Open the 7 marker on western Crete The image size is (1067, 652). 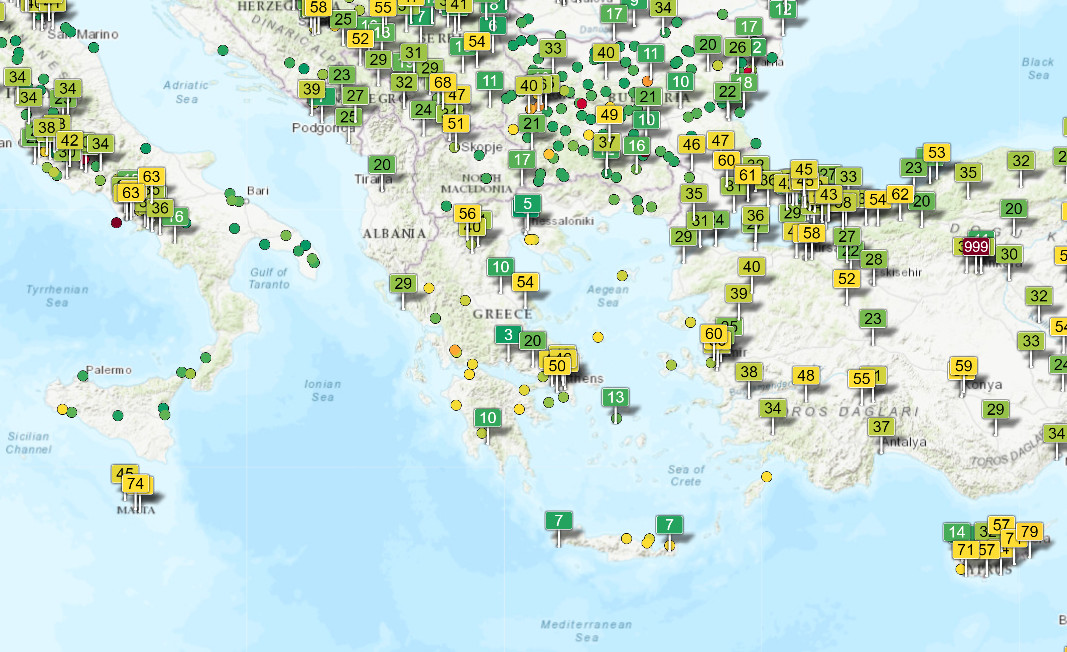pos(558,521)
